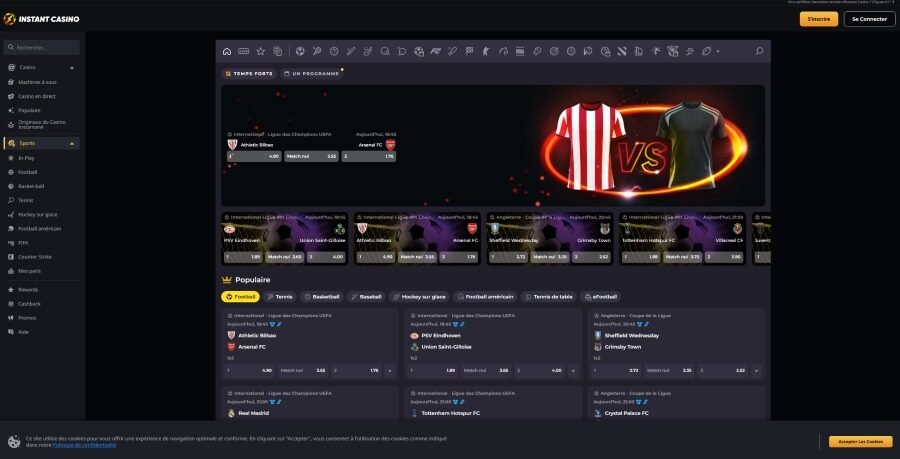Open Tottenham Hotspur carousel match card

point(682,239)
